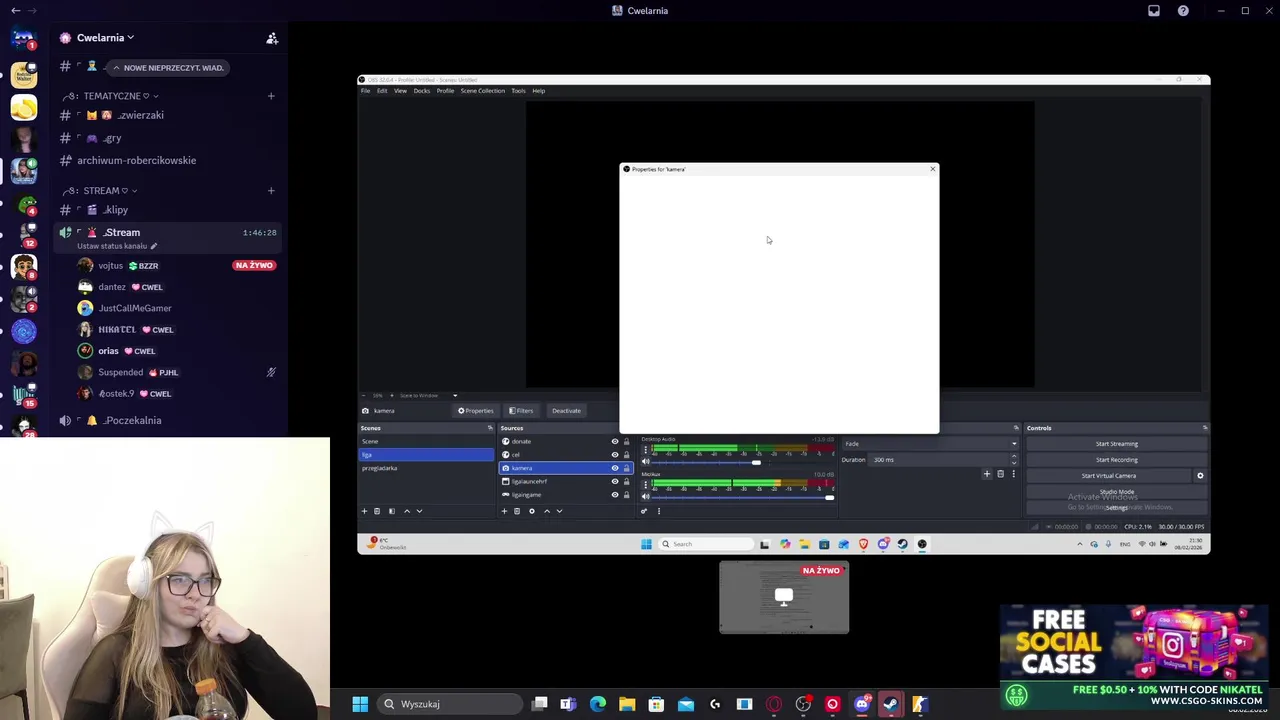Screen dimensions: 1280x720
Task: Open the Docks menu in OBS
Action: pyautogui.click(x=422, y=91)
